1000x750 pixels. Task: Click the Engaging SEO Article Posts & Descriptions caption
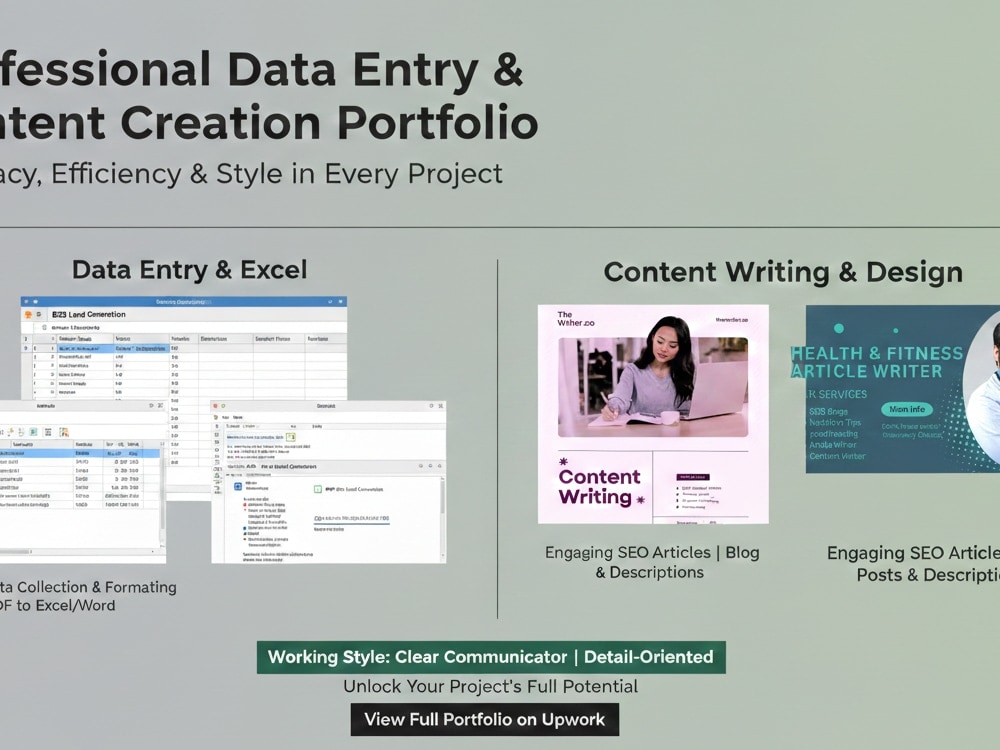(913, 564)
